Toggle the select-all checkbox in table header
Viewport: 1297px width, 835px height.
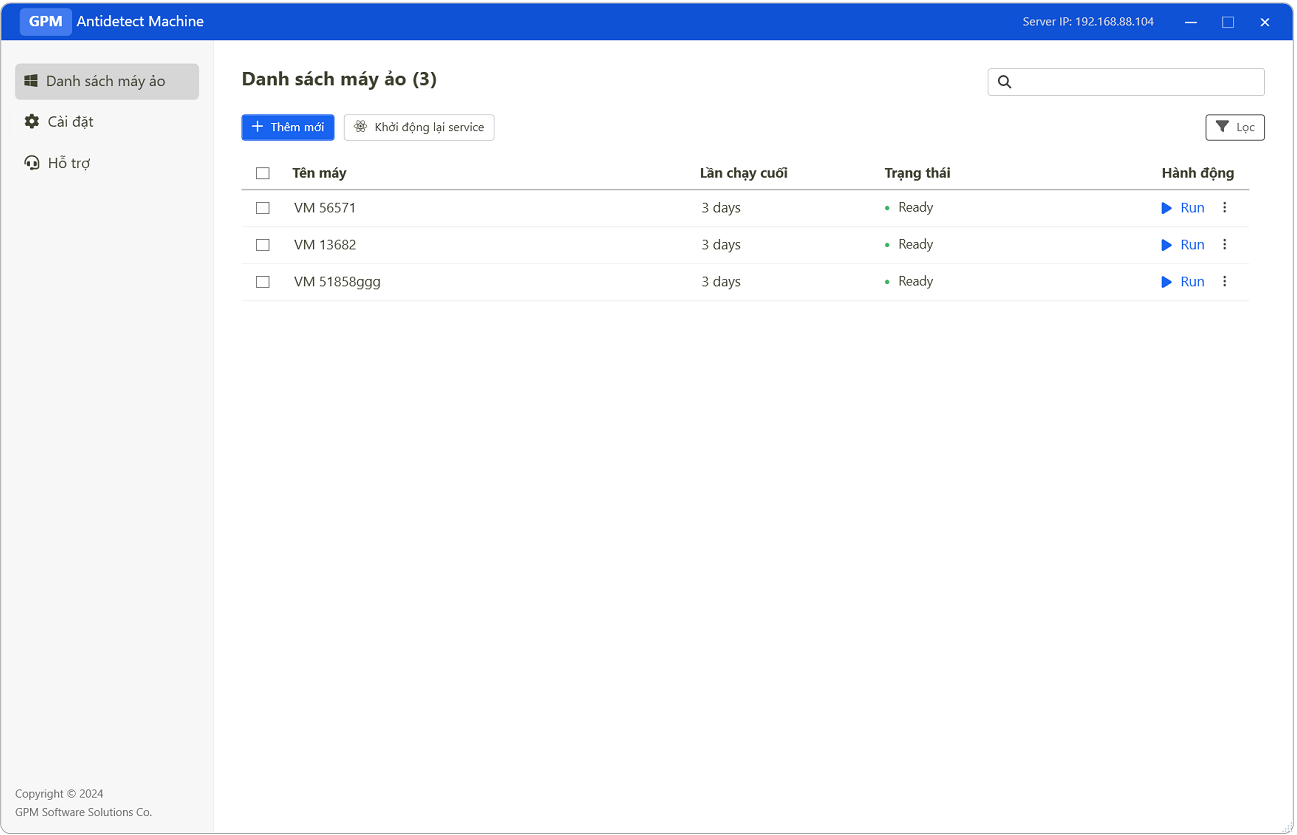click(x=263, y=173)
